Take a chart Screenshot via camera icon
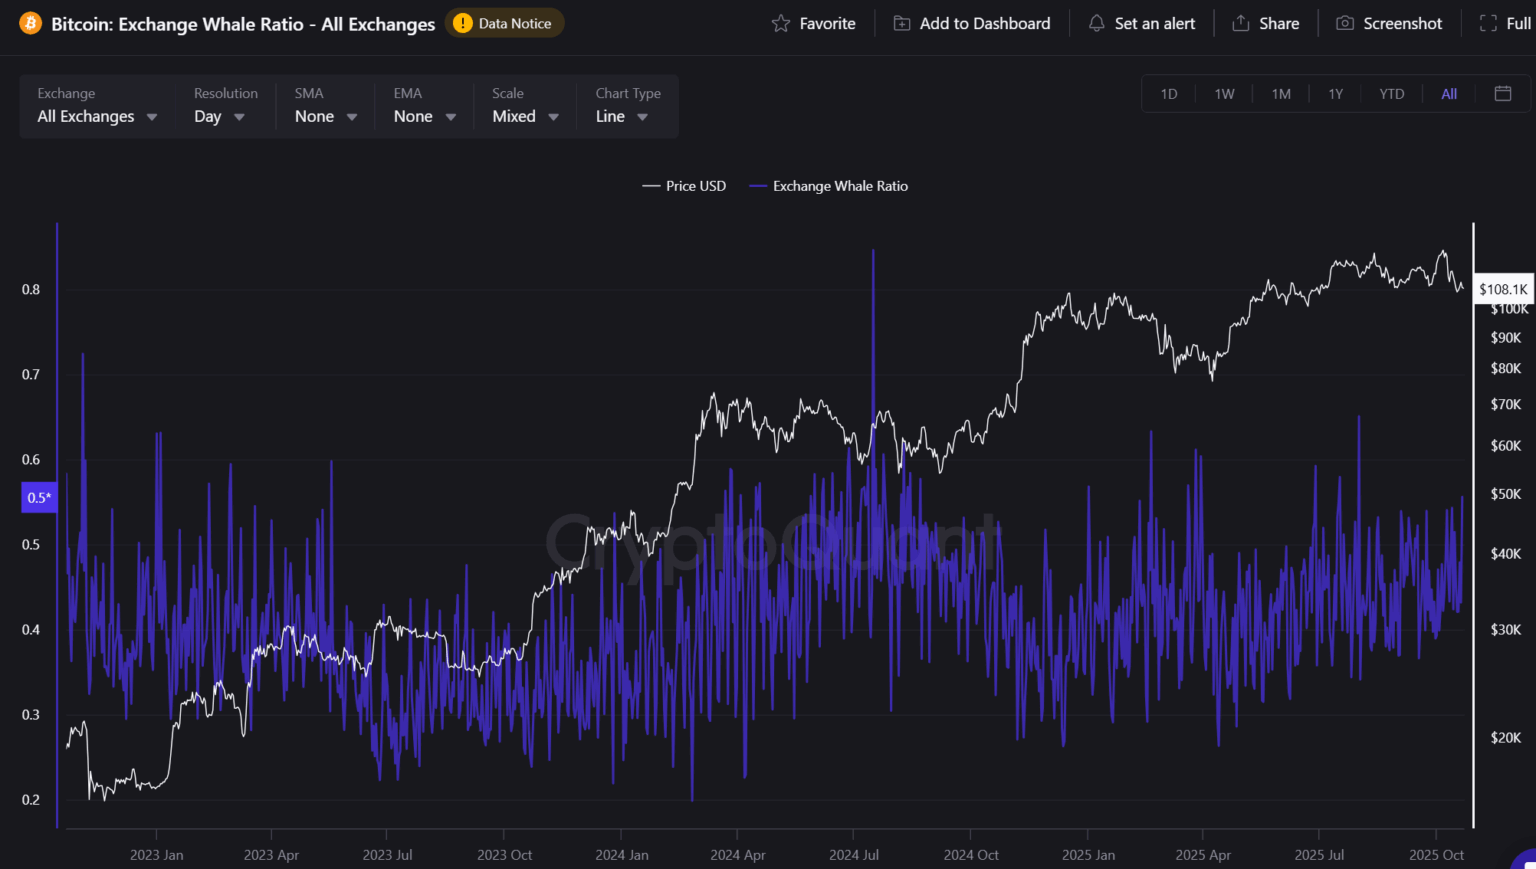Viewport: 1536px width, 869px height. click(x=1344, y=23)
